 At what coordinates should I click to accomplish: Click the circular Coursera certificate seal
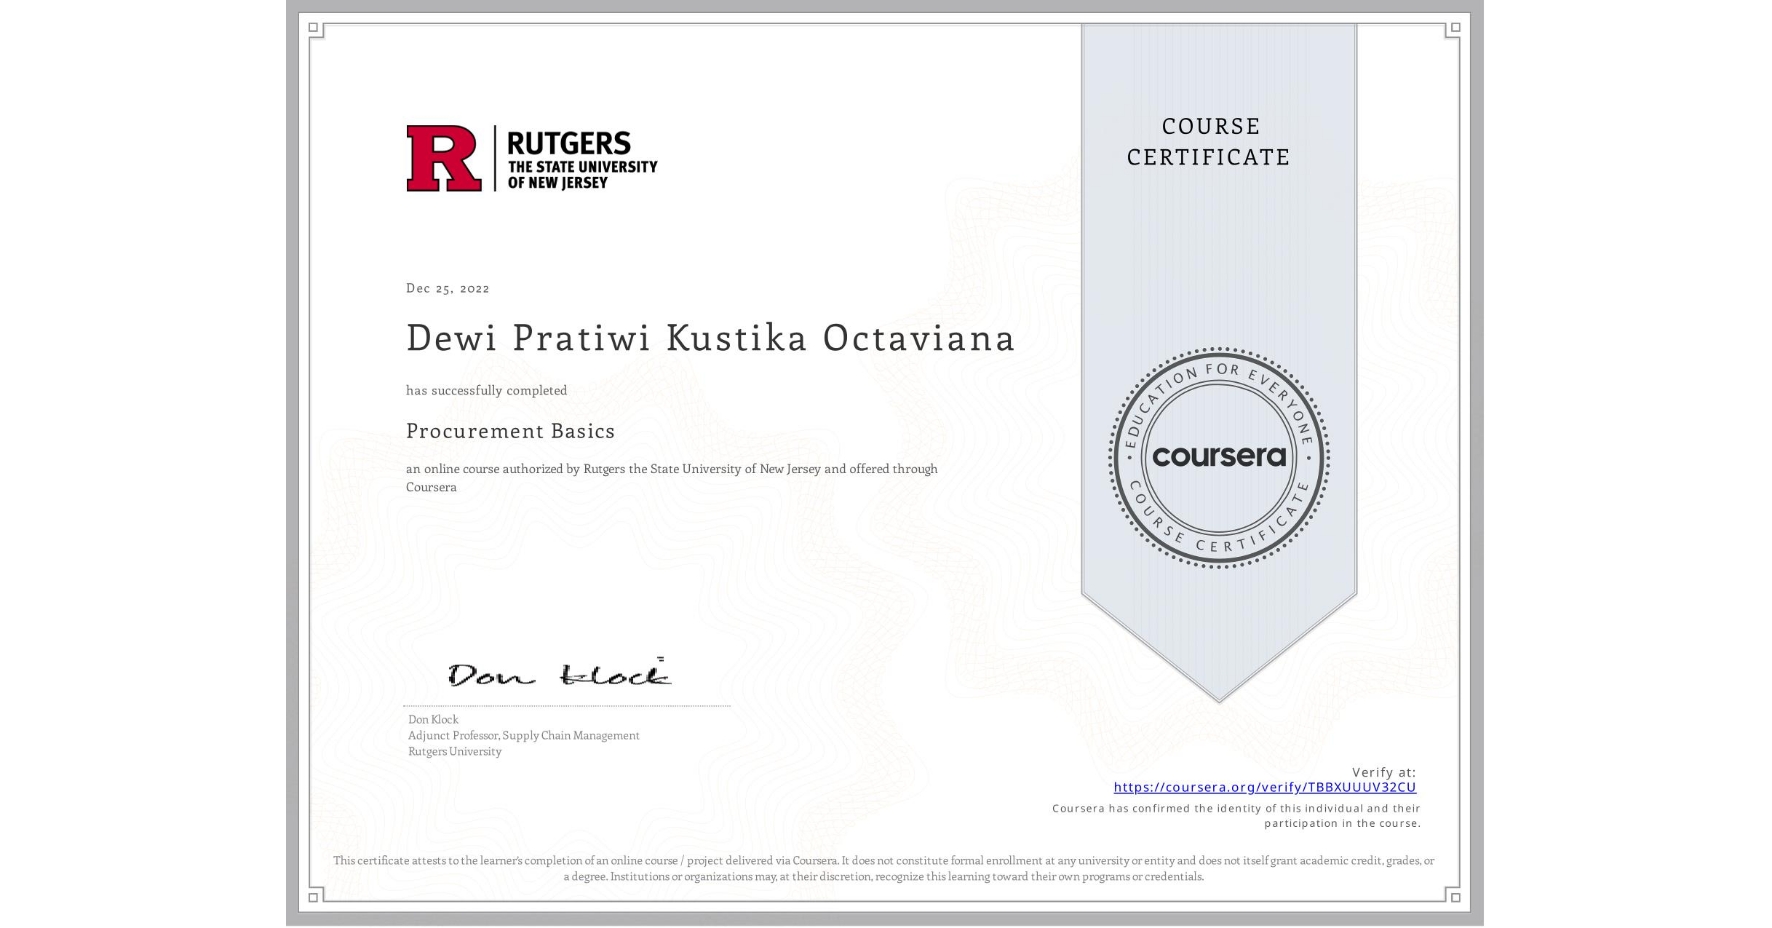click(1219, 458)
